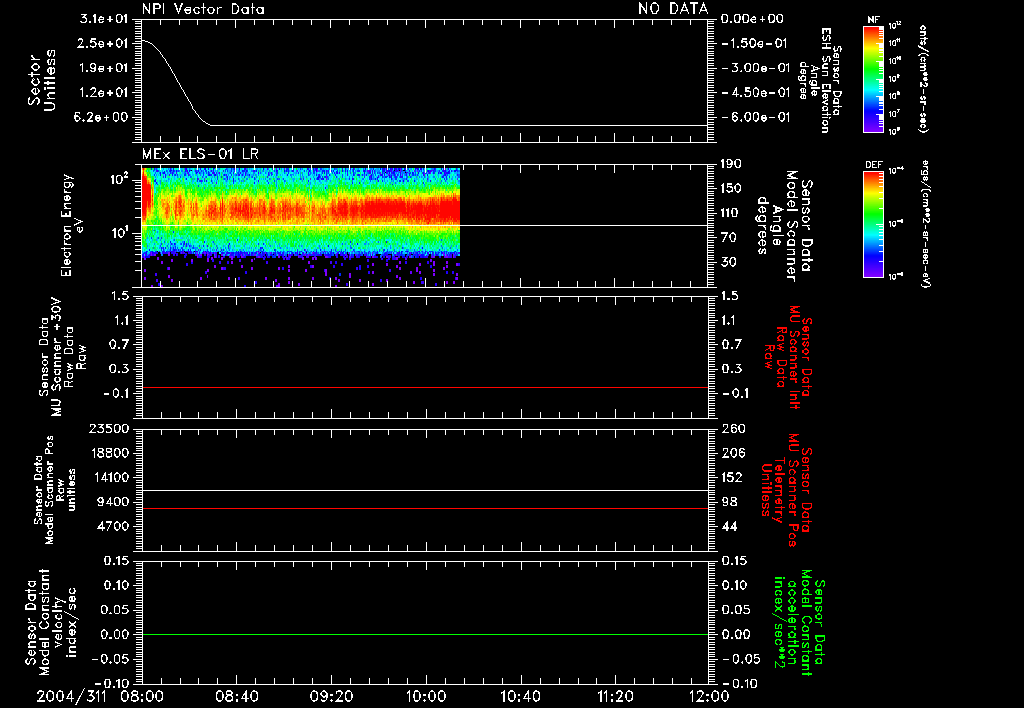Click the red 'MU Scanner Pos Telemetry' title
The height and width of the screenshot is (708, 1024).
coord(786,490)
